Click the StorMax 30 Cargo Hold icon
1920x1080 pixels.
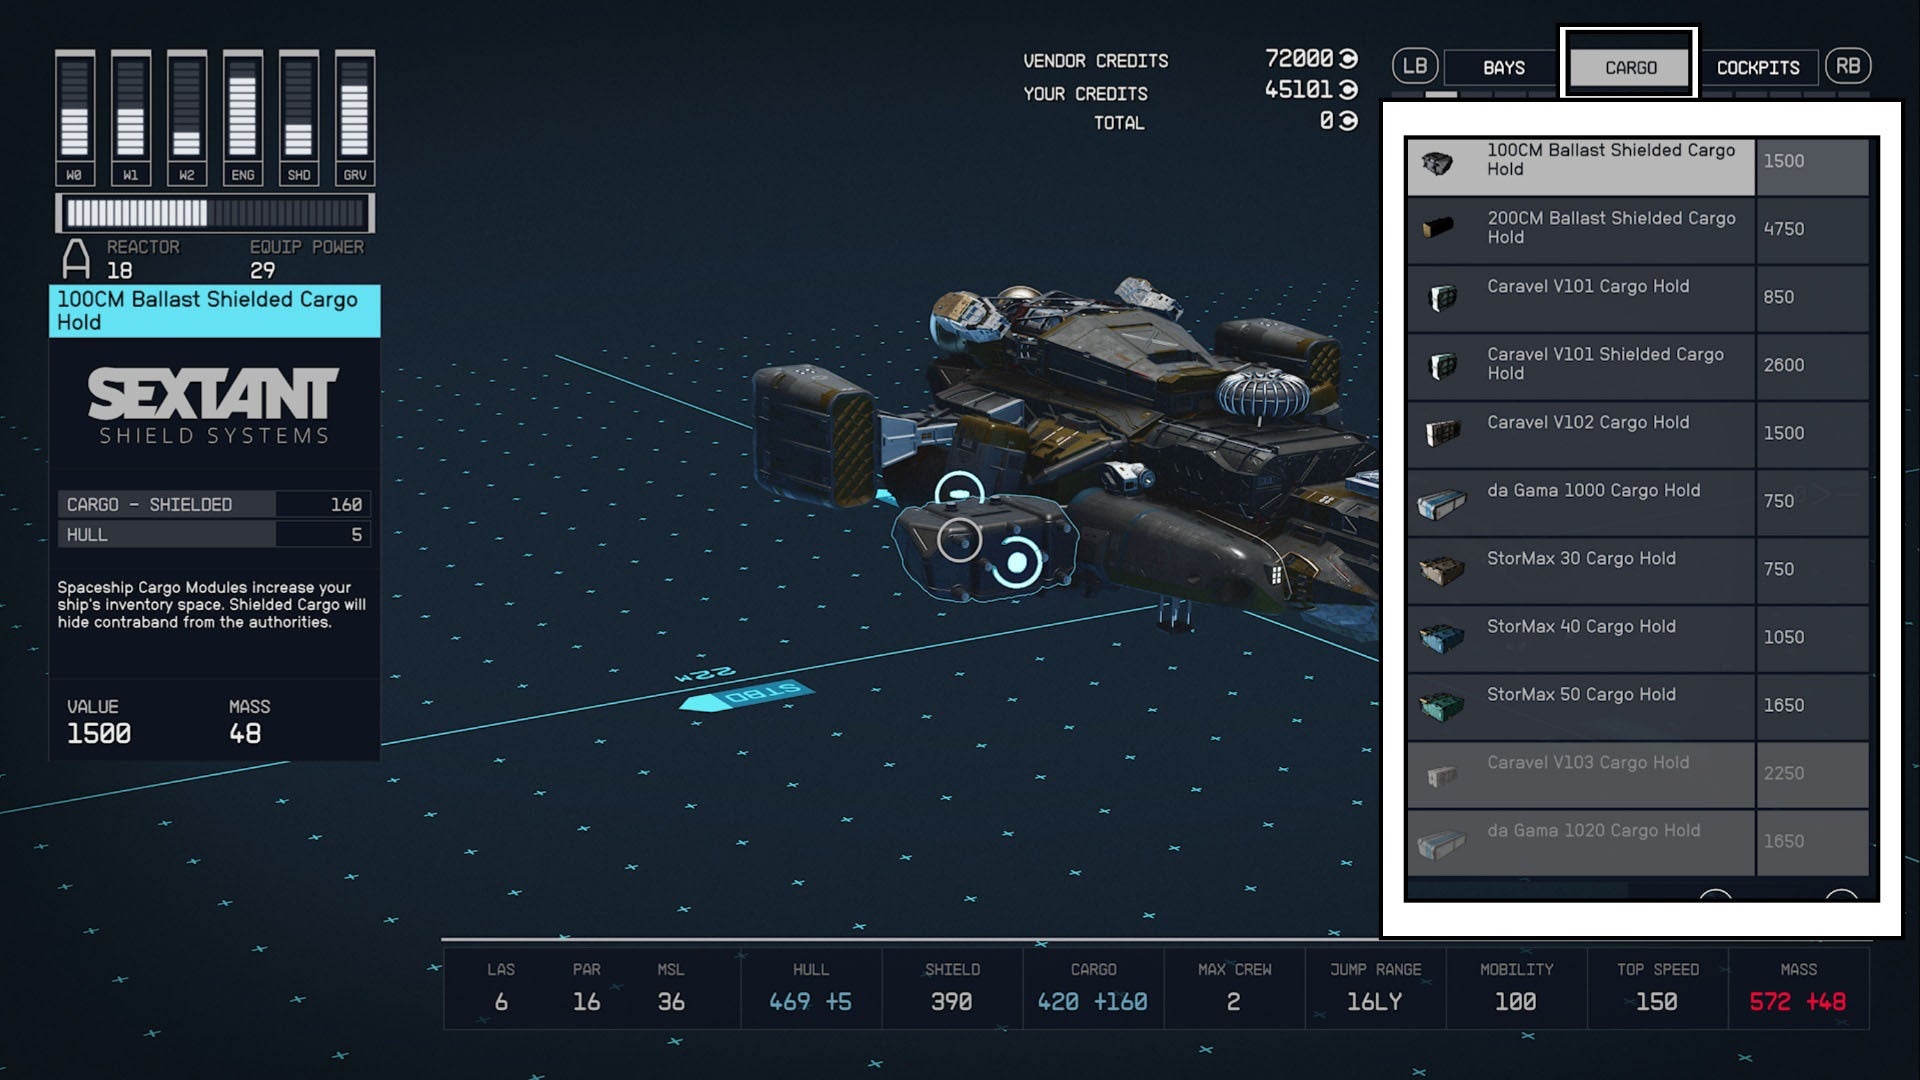pos(1440,570)
